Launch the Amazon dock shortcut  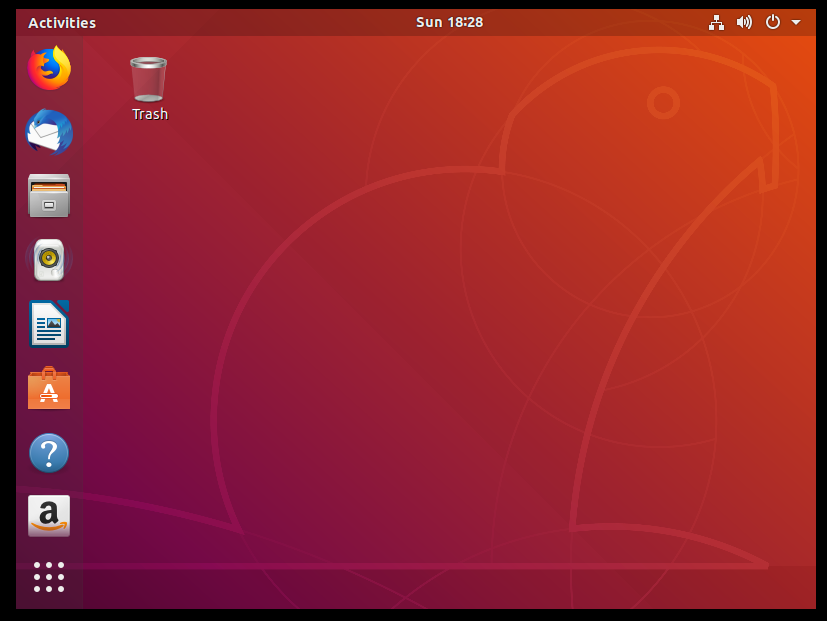coord(49,516)
